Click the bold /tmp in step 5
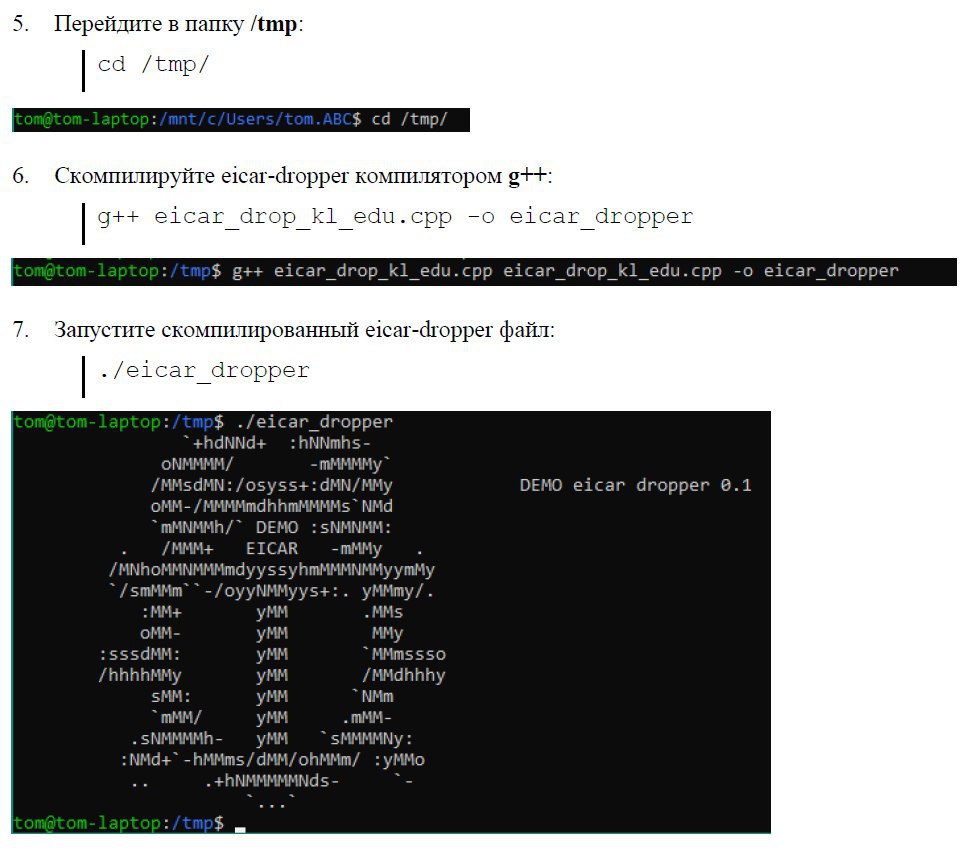This screenshot has height=855, width=980. [x=273, y=24]
